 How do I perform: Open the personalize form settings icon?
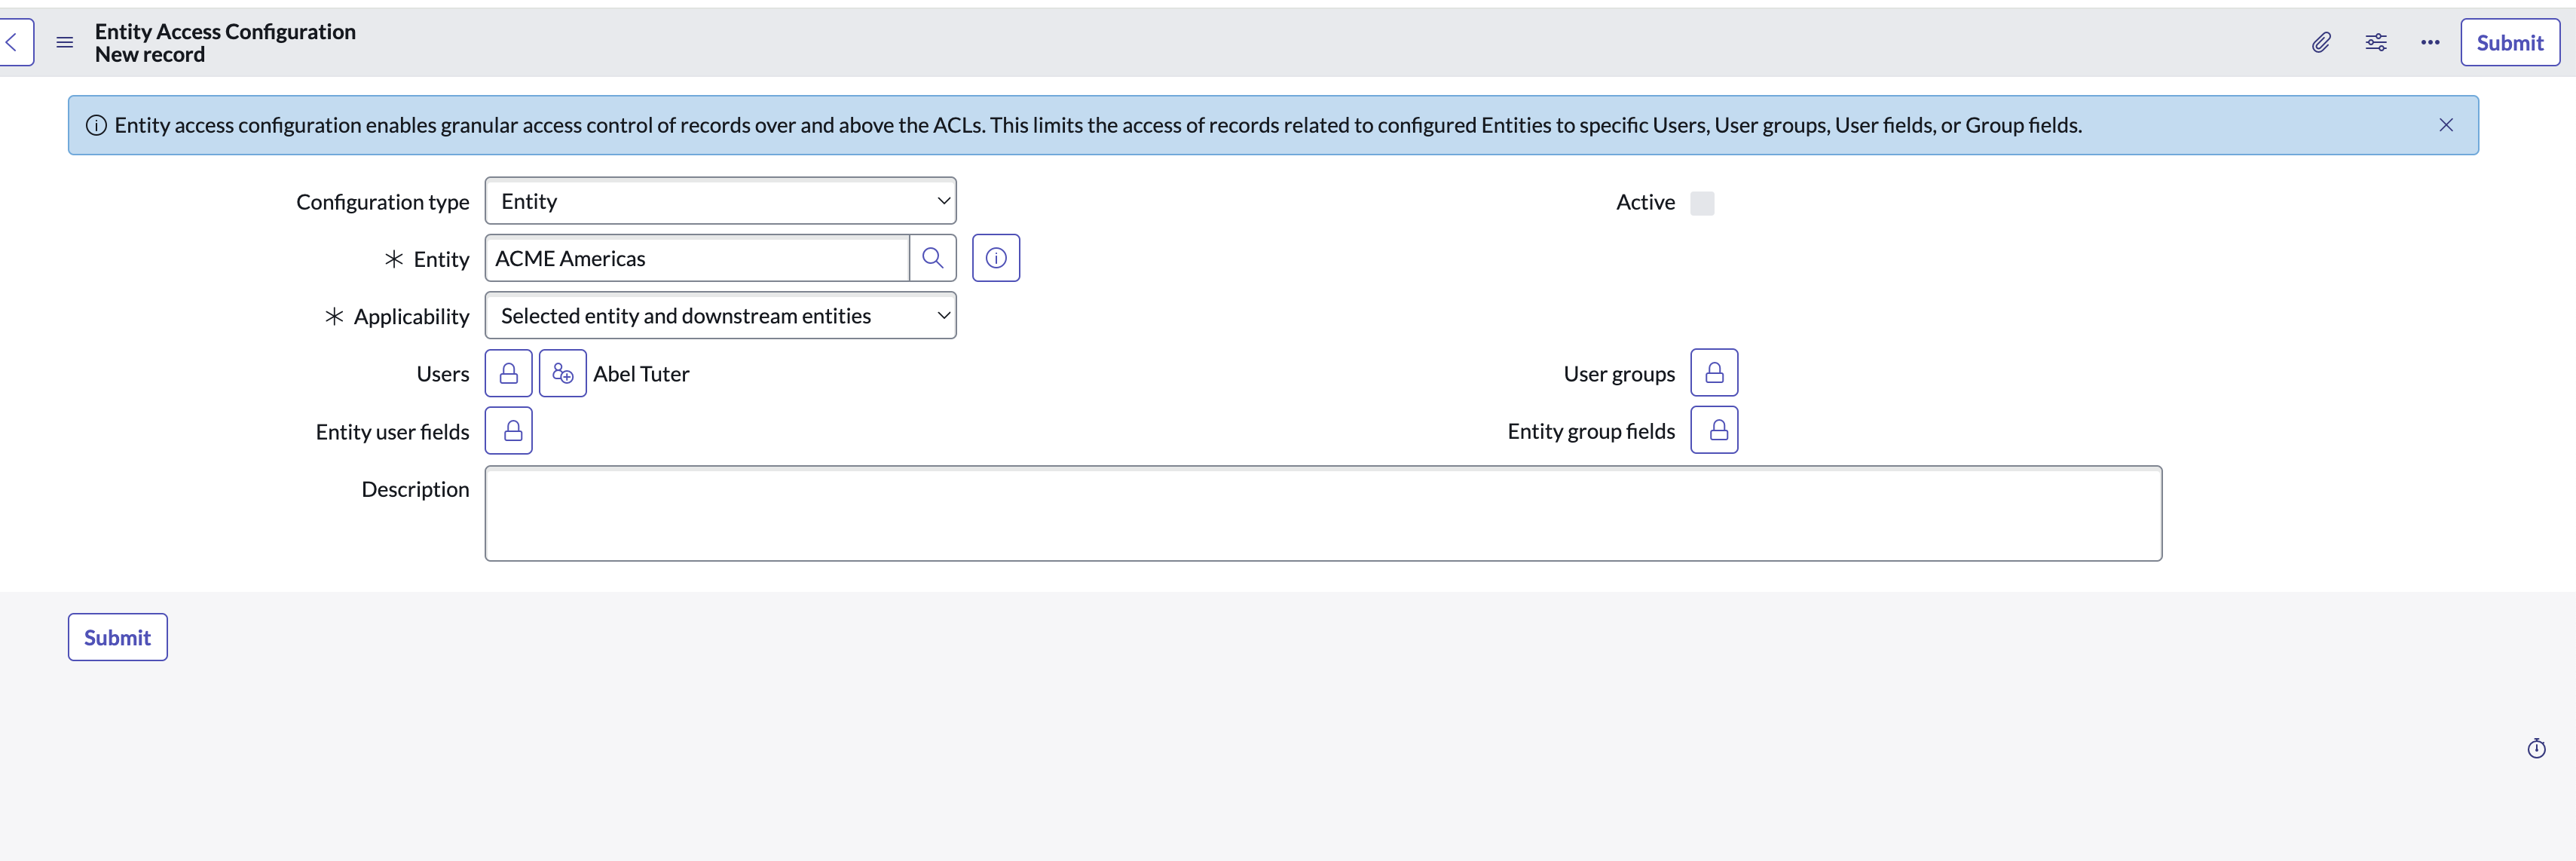(x=2376, y=42)
